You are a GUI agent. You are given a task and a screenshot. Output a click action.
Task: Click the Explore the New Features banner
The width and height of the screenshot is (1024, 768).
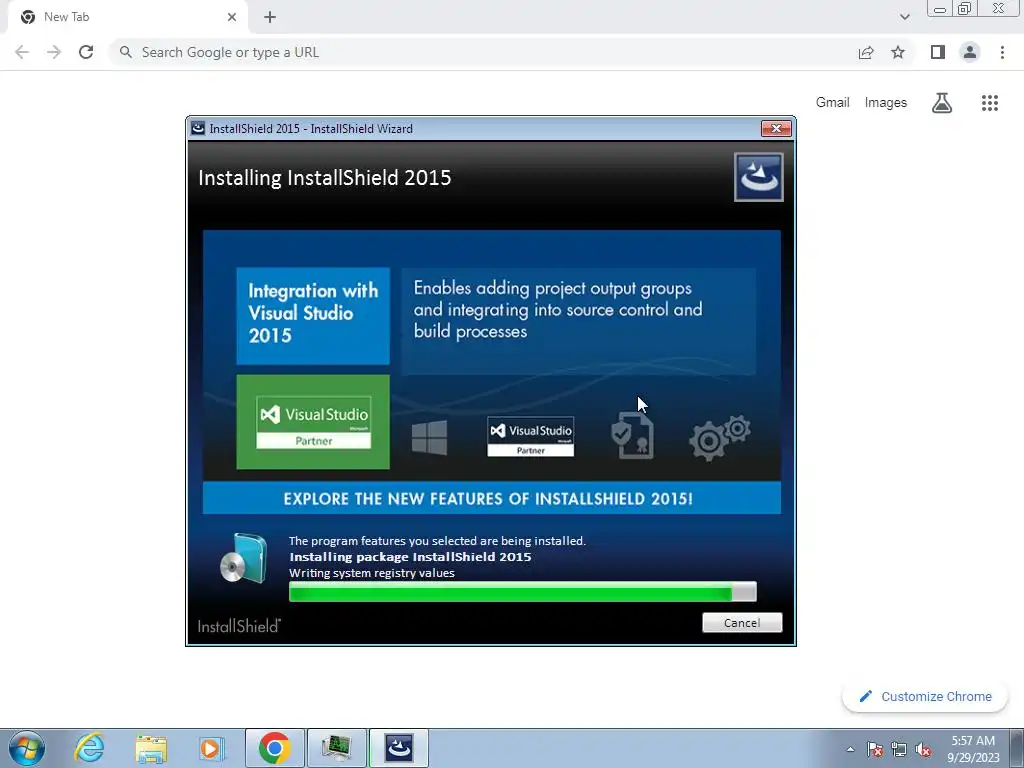point(491,498)
